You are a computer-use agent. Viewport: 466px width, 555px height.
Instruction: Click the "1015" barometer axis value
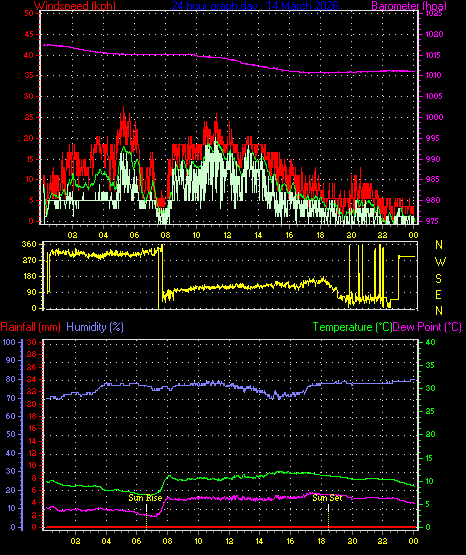434,55
